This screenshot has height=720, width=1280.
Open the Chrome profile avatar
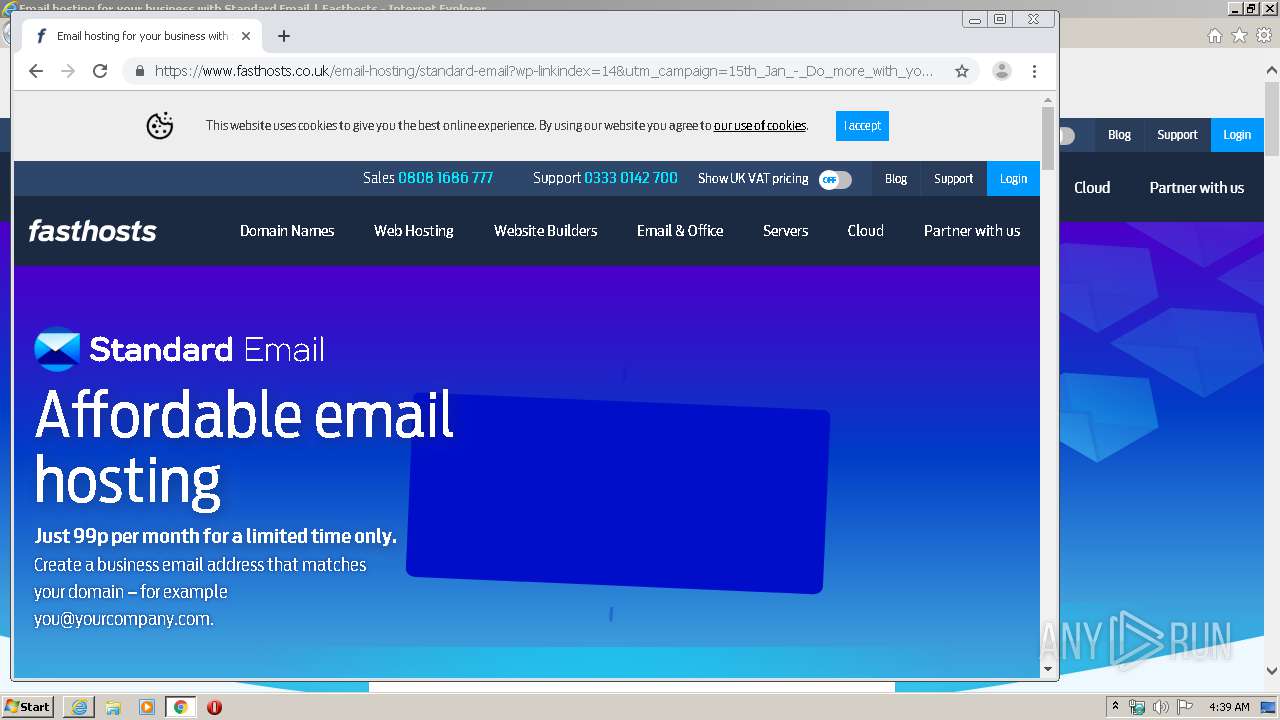[1001, 71]
